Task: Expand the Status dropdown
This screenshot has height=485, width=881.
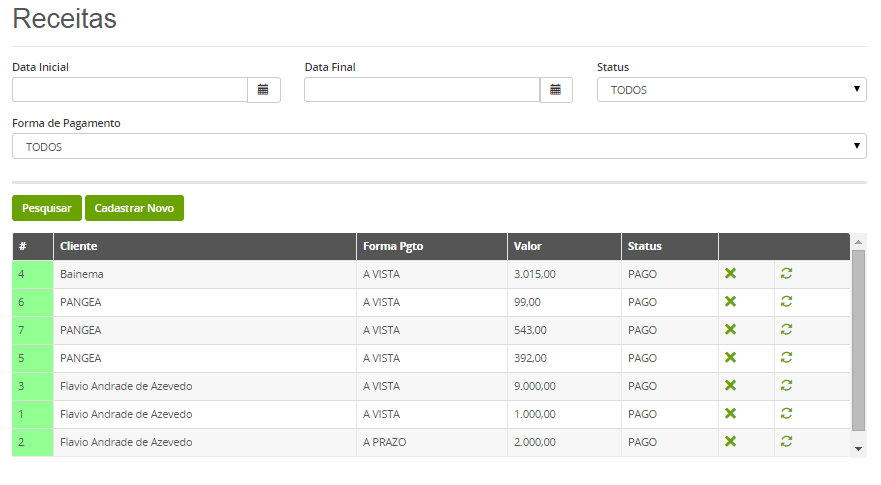Action: (x=732, y=90)
